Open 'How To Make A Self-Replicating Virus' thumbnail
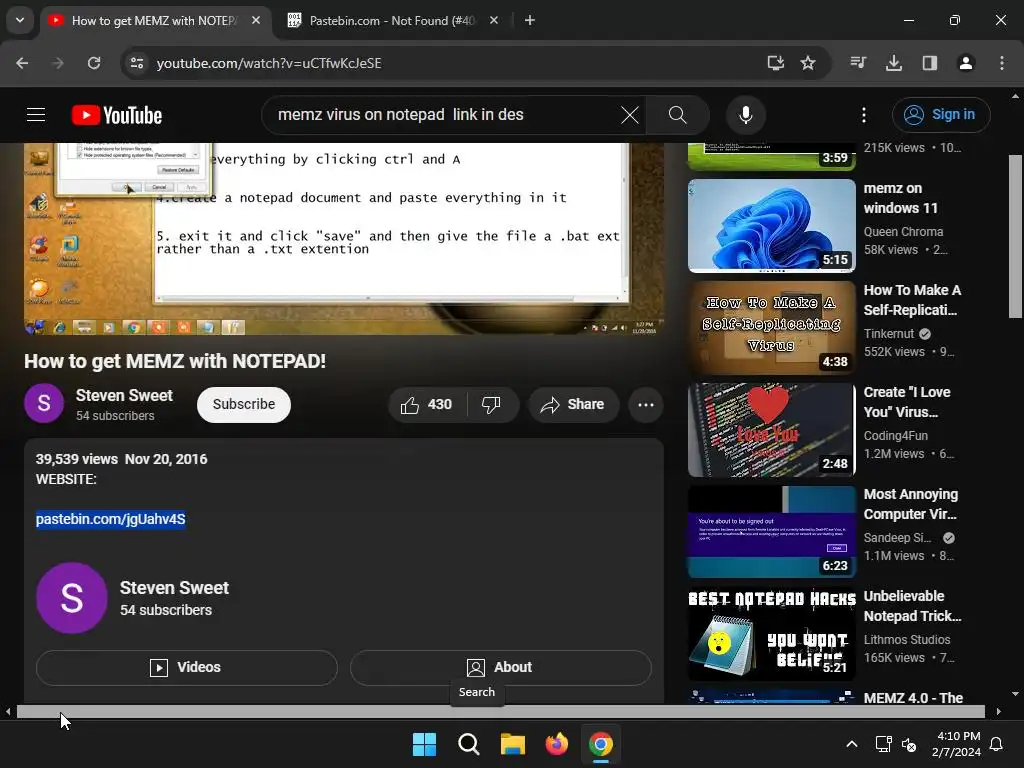Screen dimensions: 1024x768 [x=771, y=328]
